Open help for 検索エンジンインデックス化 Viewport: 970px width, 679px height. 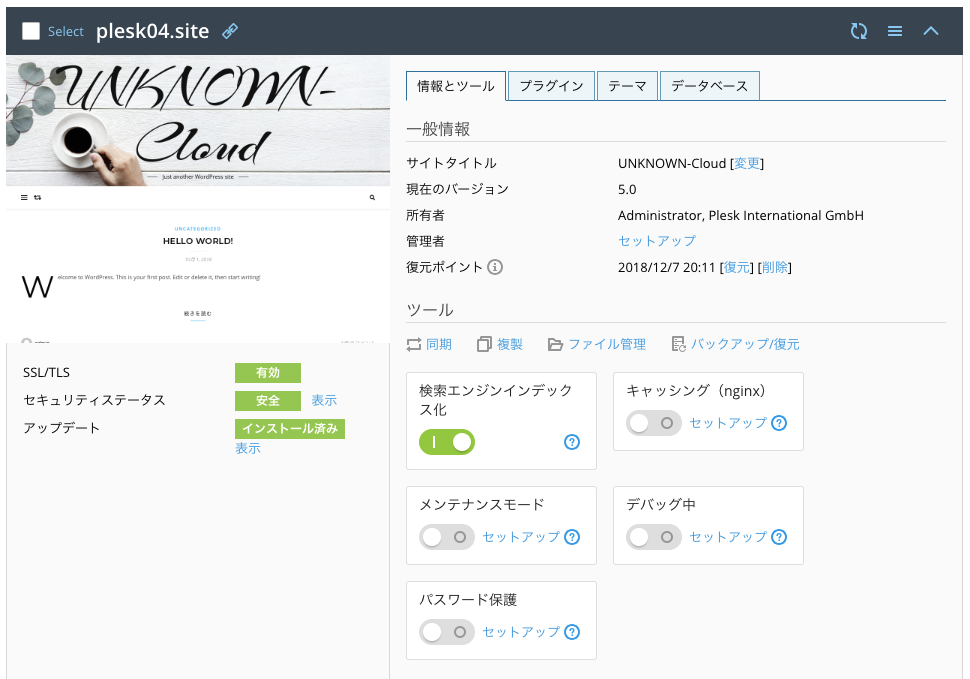point(571,442)
